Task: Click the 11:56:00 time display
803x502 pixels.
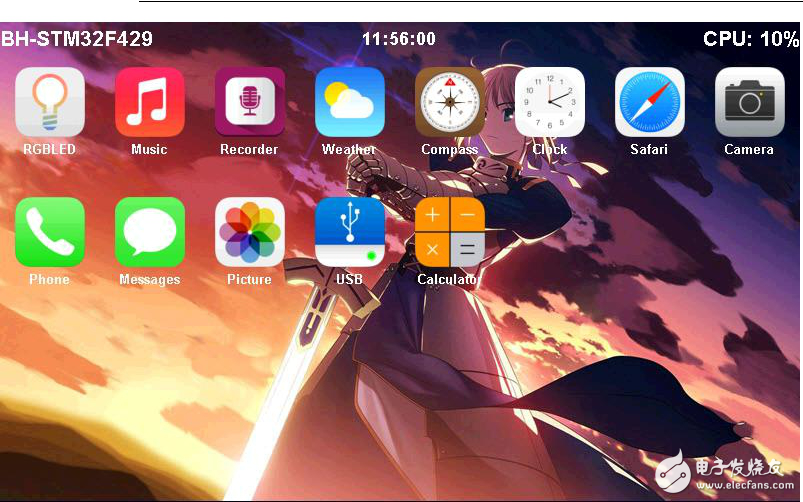Action: point(398,39)
